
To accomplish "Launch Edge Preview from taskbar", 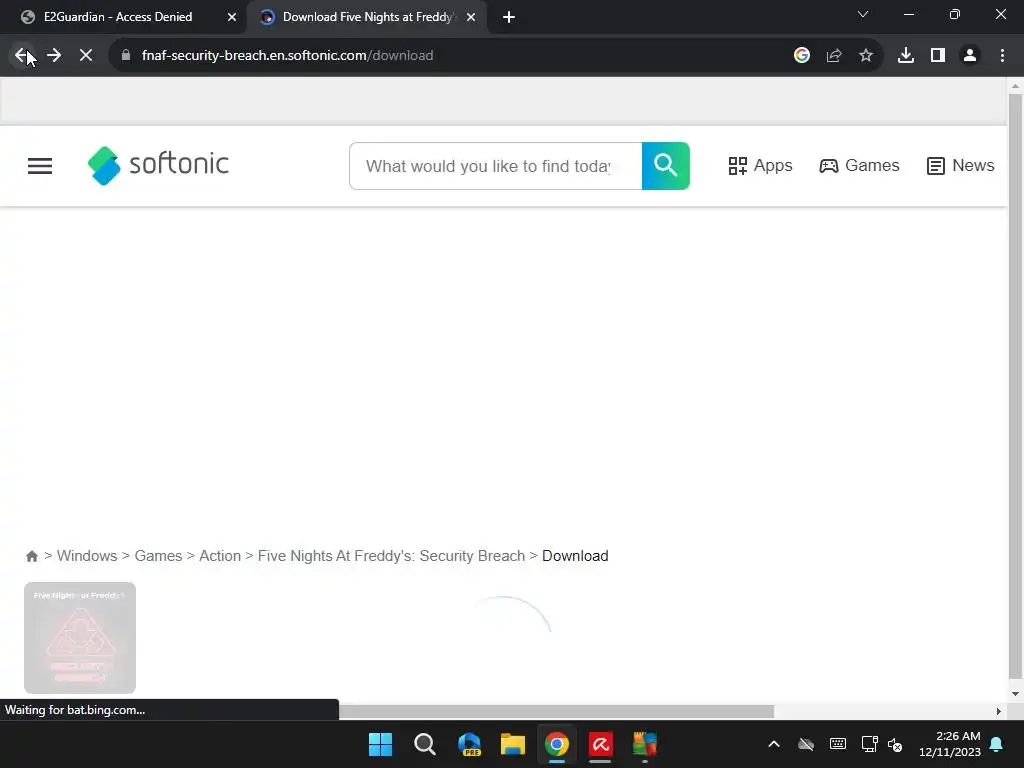I will [470, 744].
